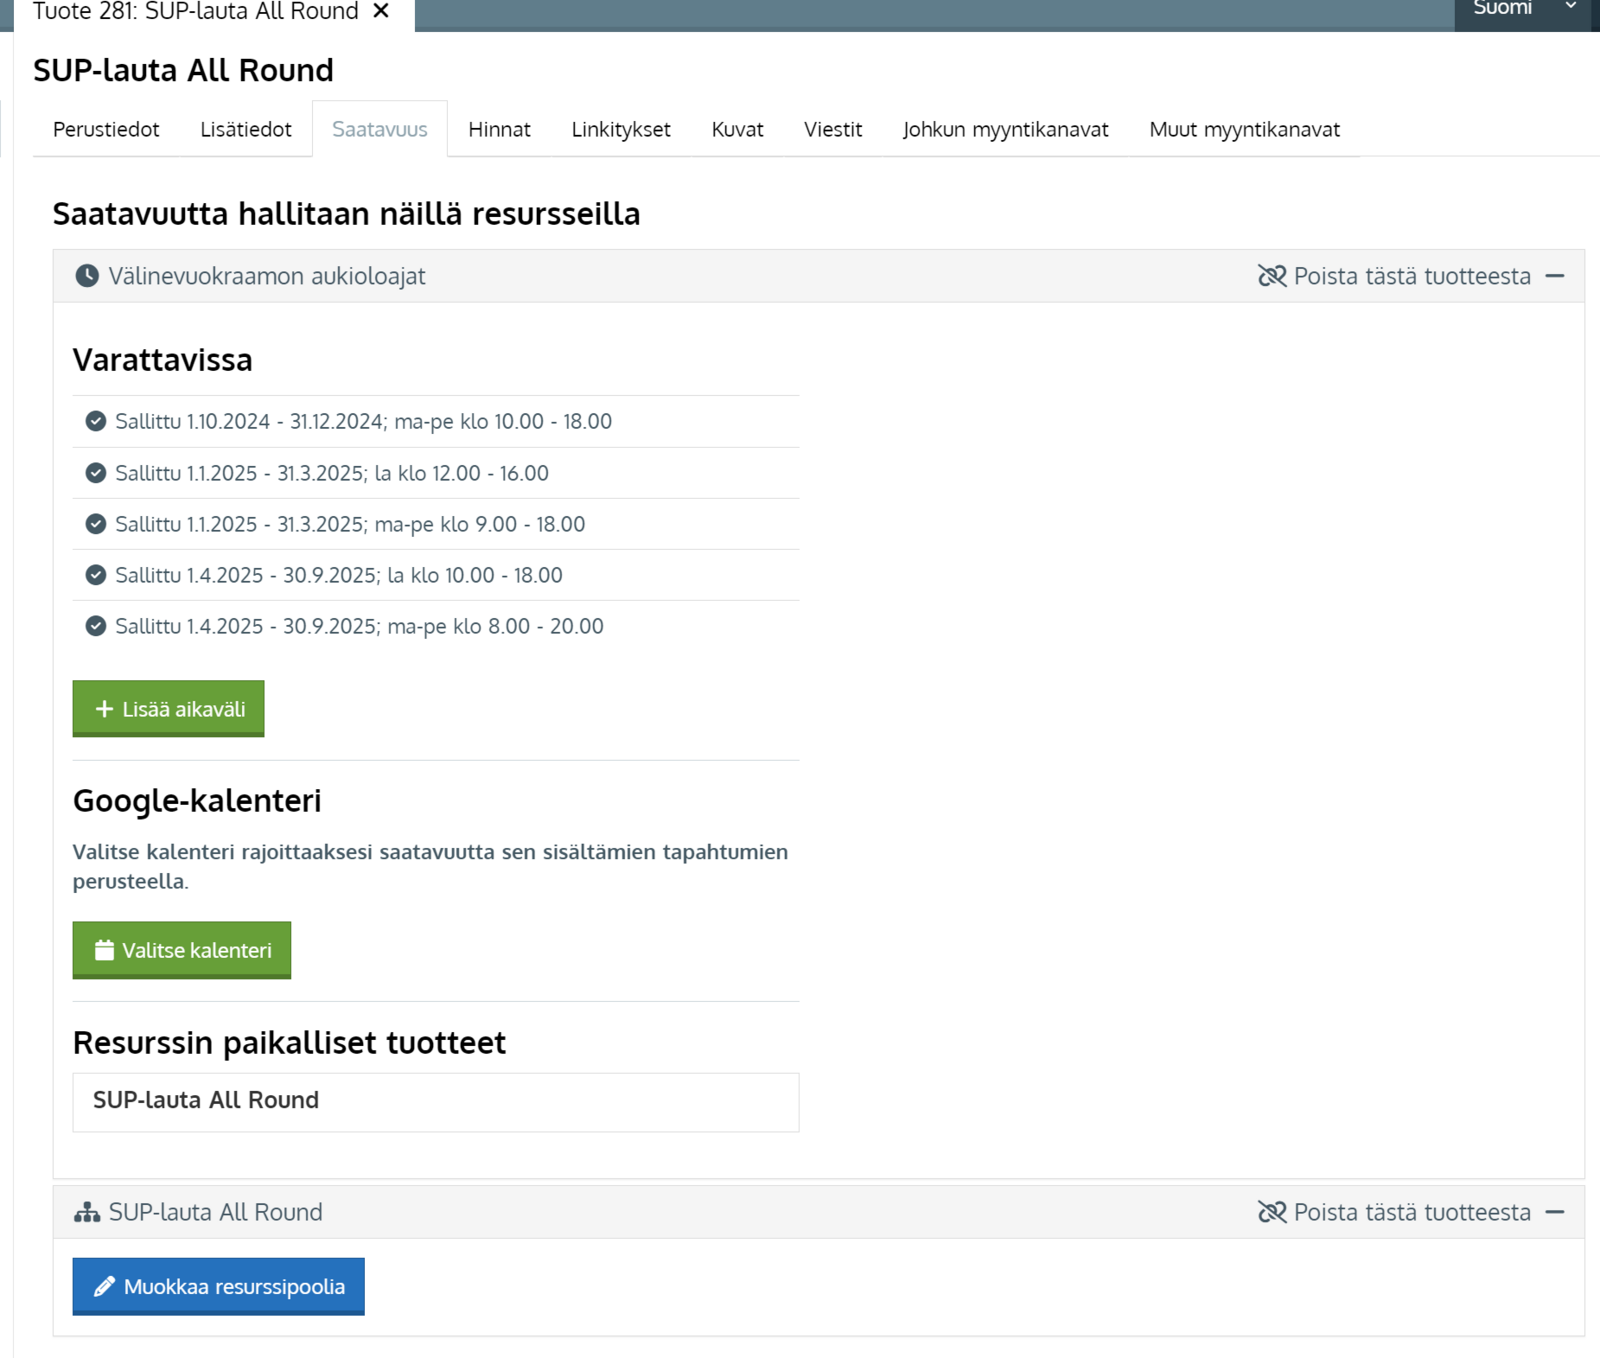Click the unlink icon in the SUP-lauta All Round resource header

(x=1271, y=1212)
